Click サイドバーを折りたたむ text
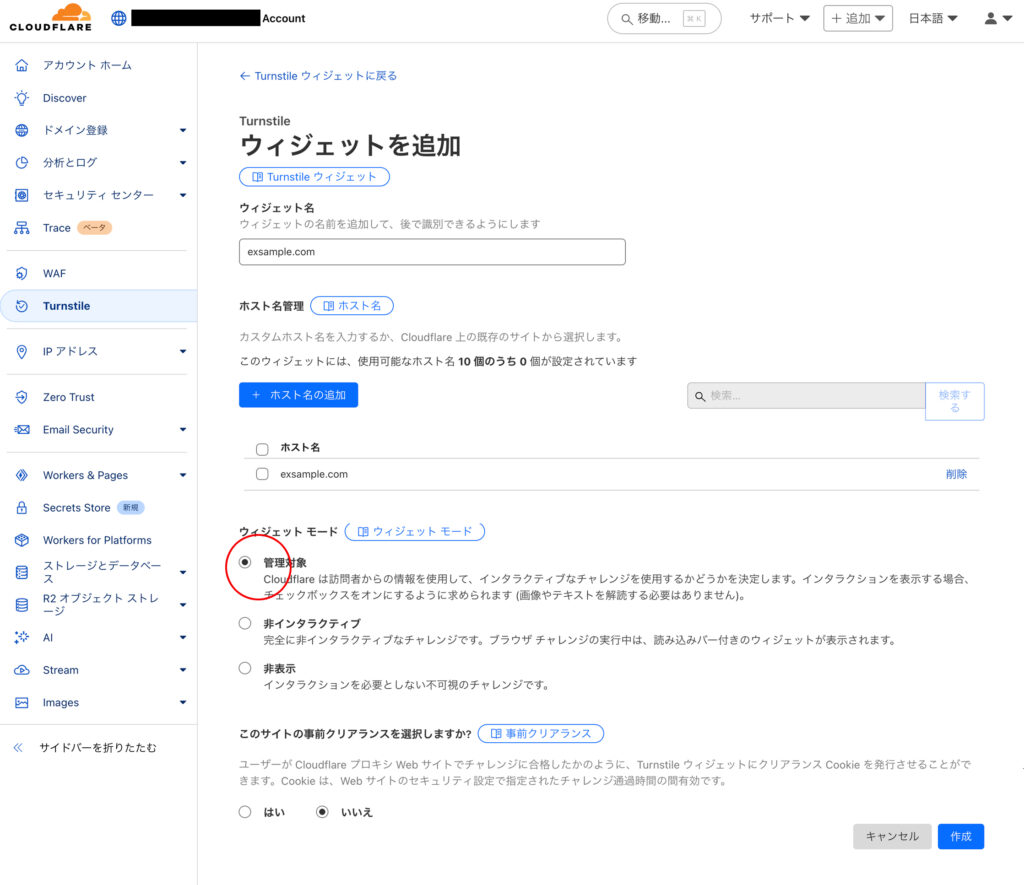 click(98, 748)
